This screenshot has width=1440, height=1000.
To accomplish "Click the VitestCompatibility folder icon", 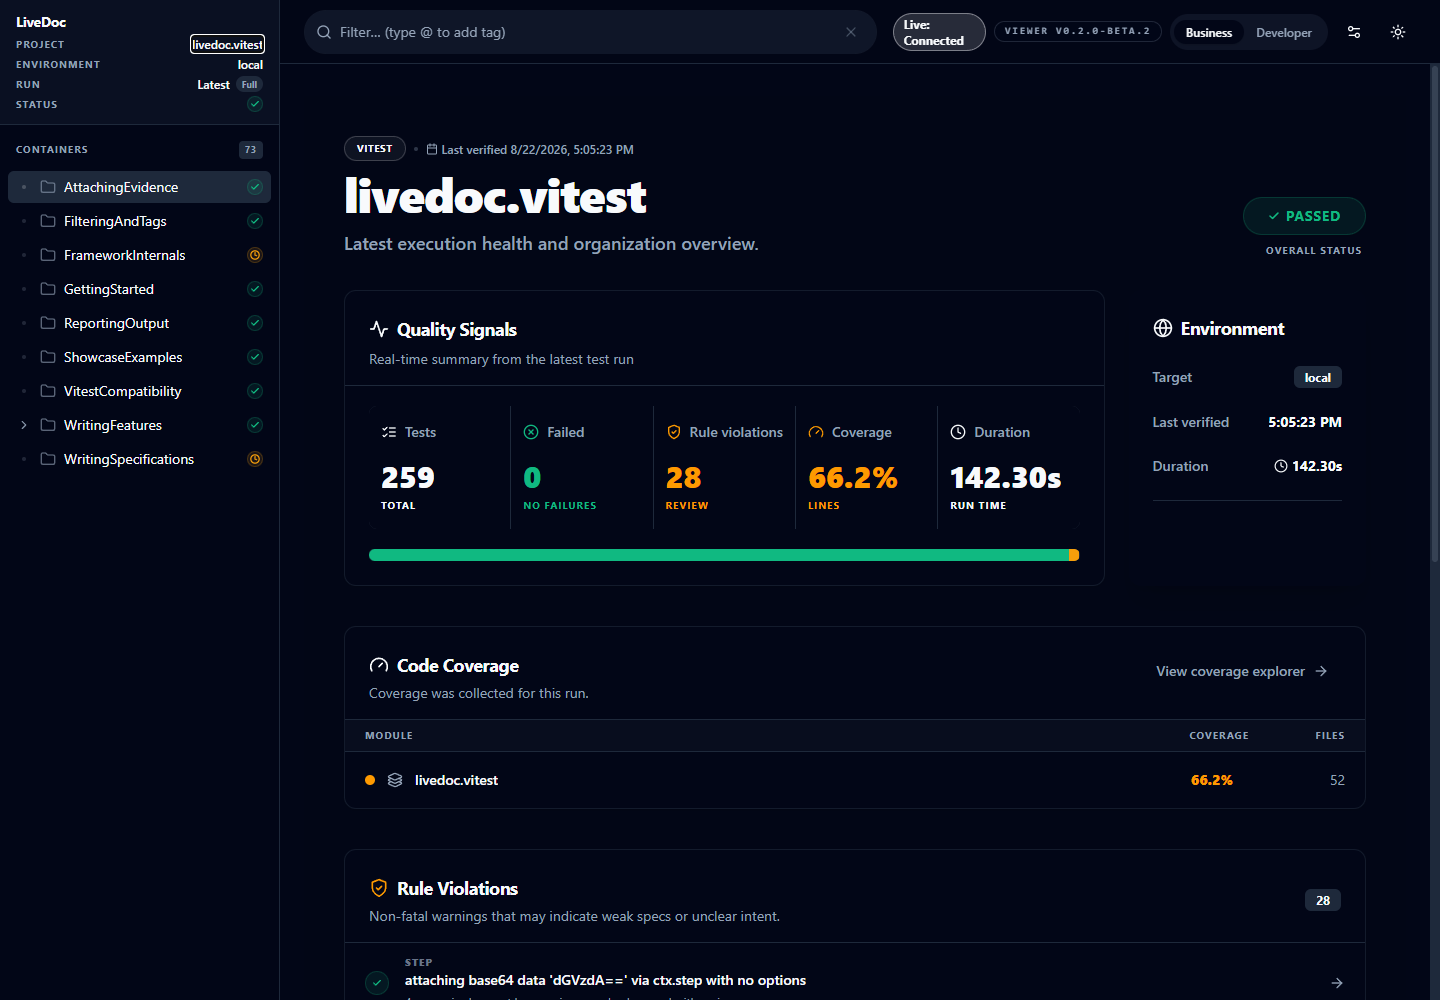I will coord(48,391).
